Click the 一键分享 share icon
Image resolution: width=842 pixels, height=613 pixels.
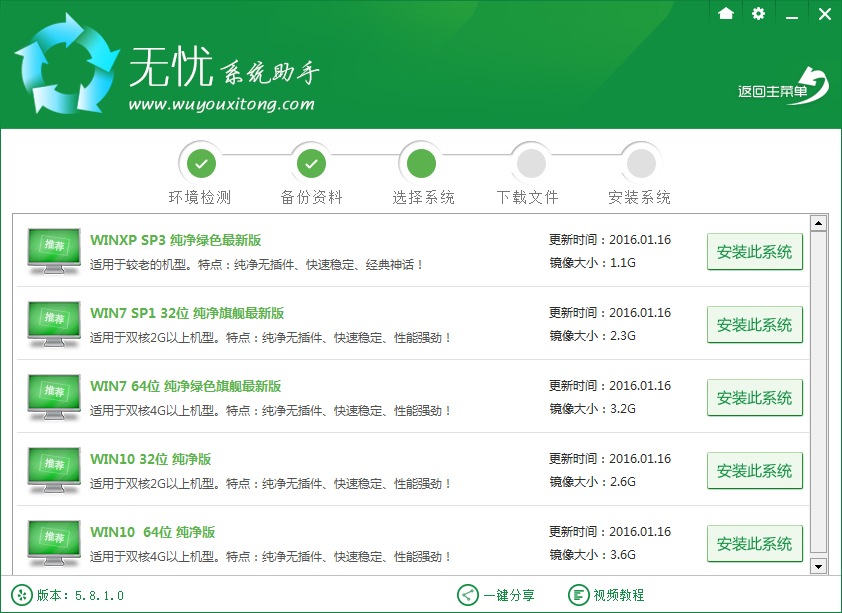pos(468,595)
